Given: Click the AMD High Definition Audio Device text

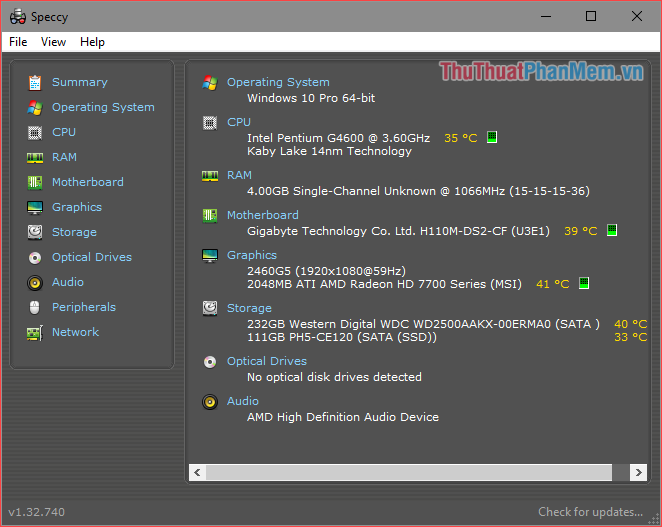Looking at the screenshot, I should tap(343, 417).
